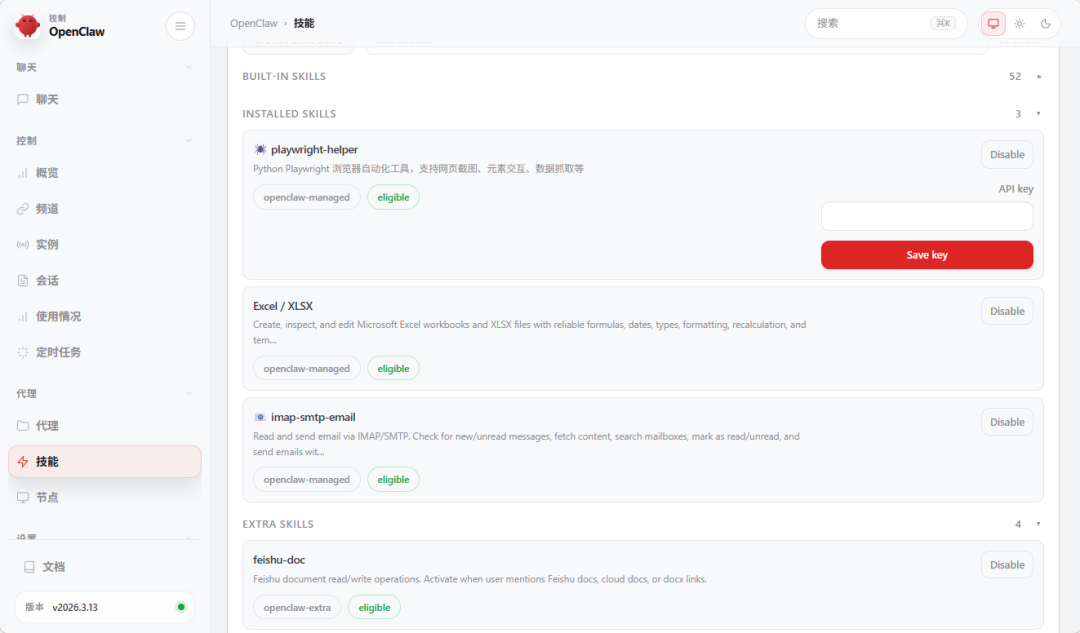Open 聊天 chat page

[x=105, y=99]
